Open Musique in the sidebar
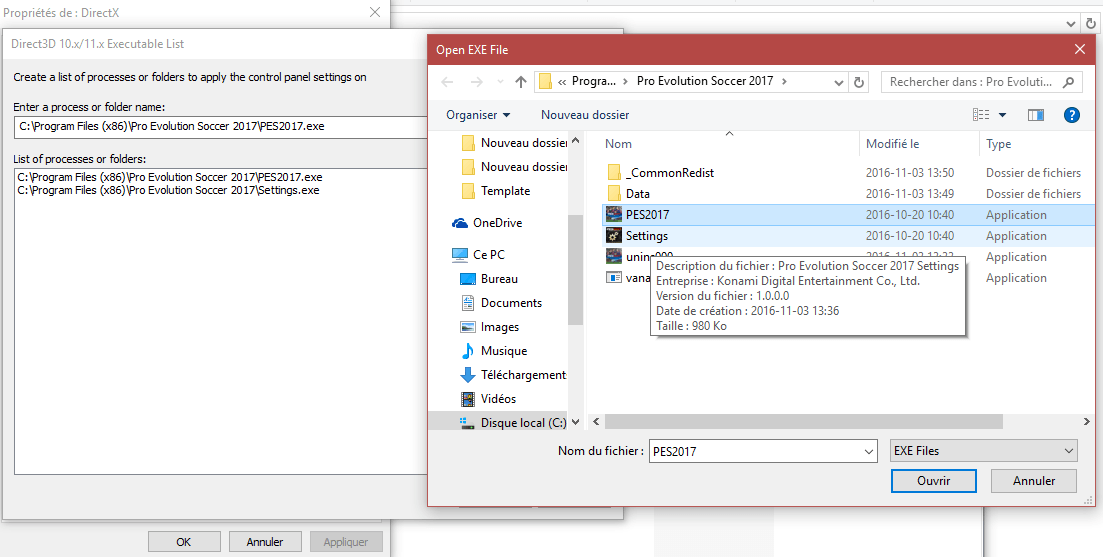The height and width of the screenshot is (557, 1103). [494, 351]
